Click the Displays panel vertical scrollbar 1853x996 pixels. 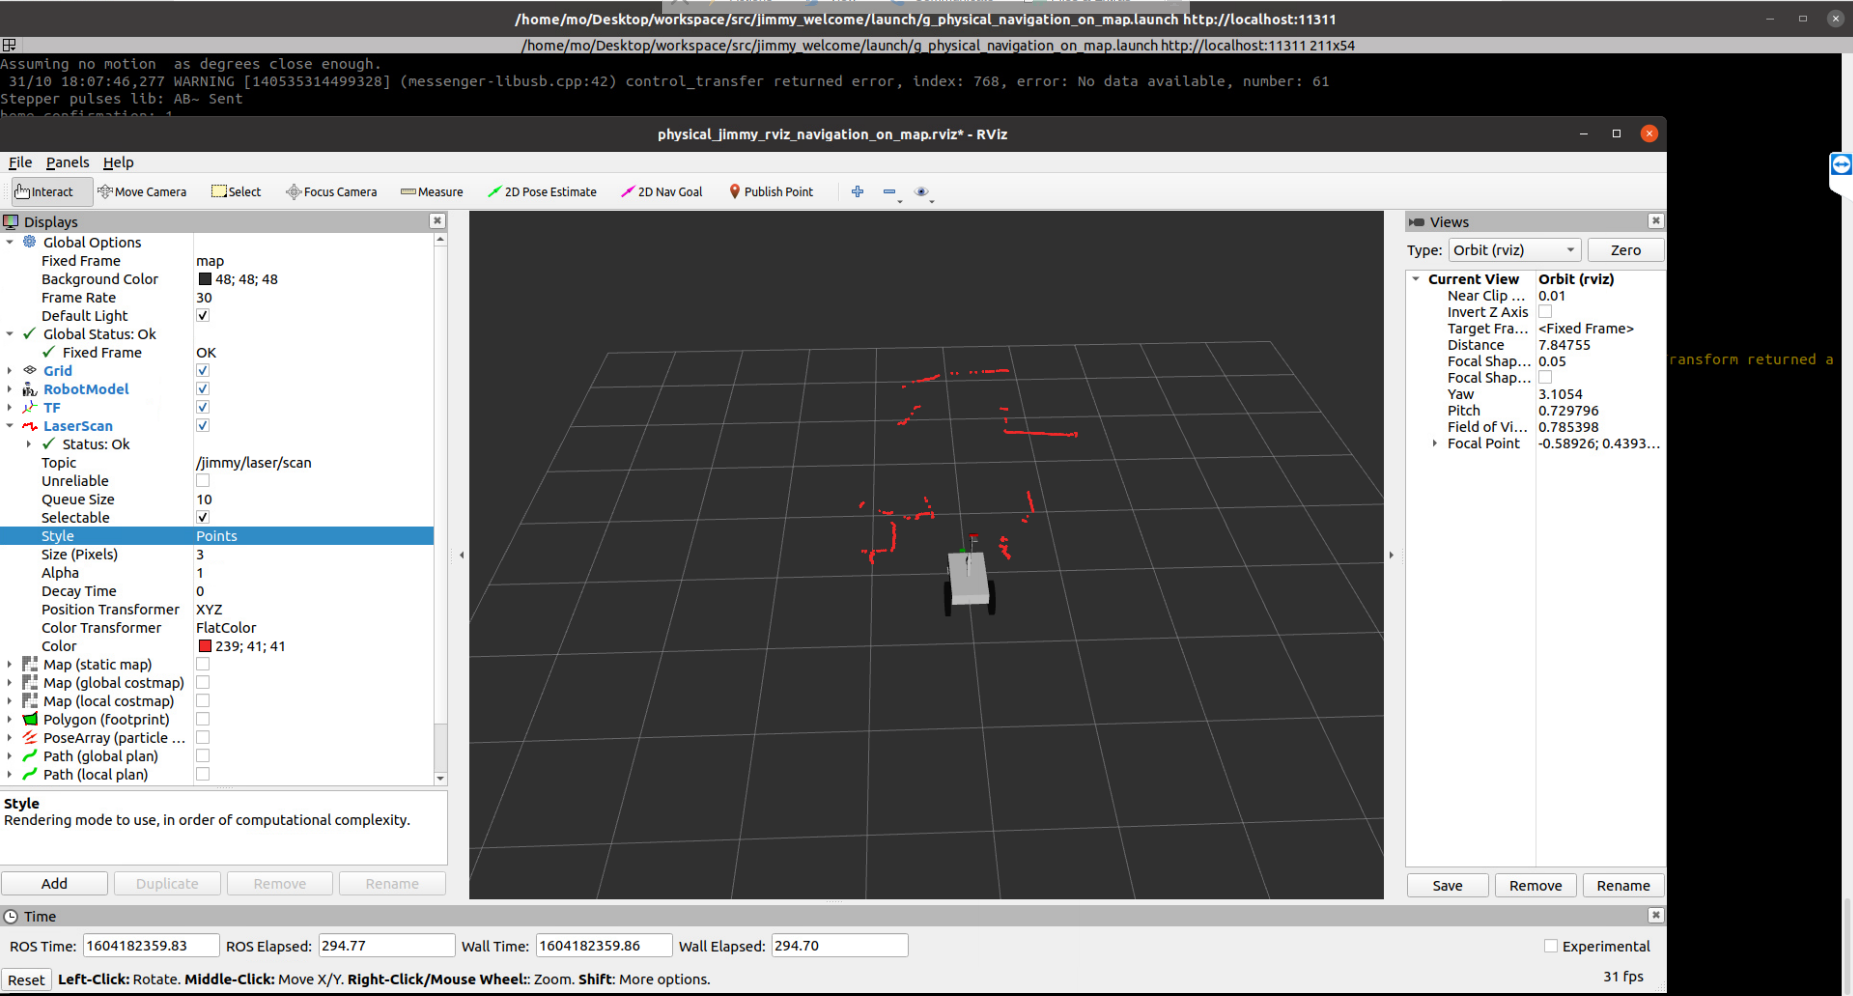coord(440,509)
